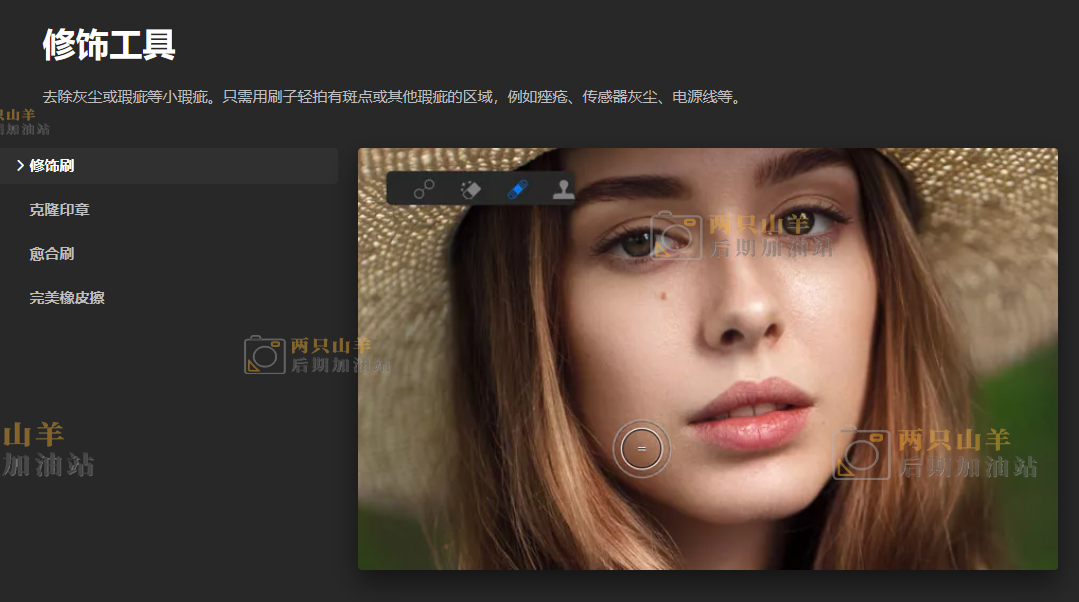The image size is (1079, 602).
Task: Select the Perfect Eraser icon in toolbar
Action: 471,189
